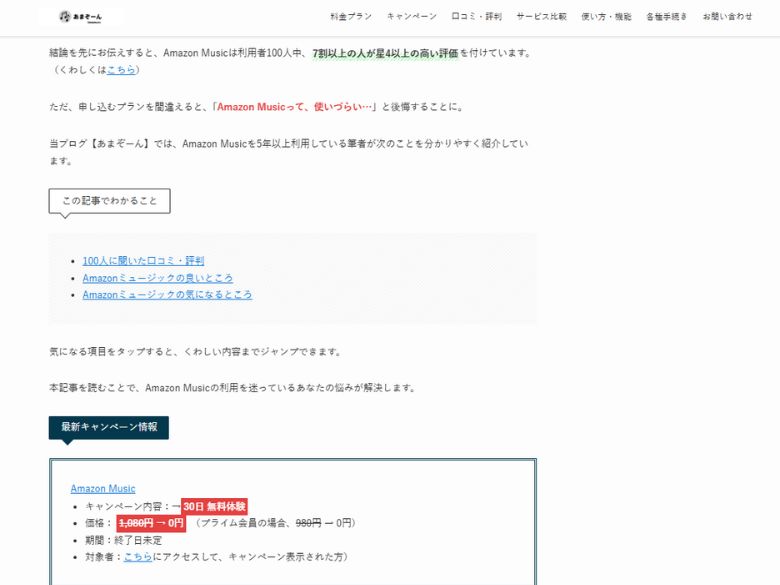This screenshot has height=585, width=780.
Task: Jump to 100人に聞いた口コミ・評判 section
Action: (143, 261)
